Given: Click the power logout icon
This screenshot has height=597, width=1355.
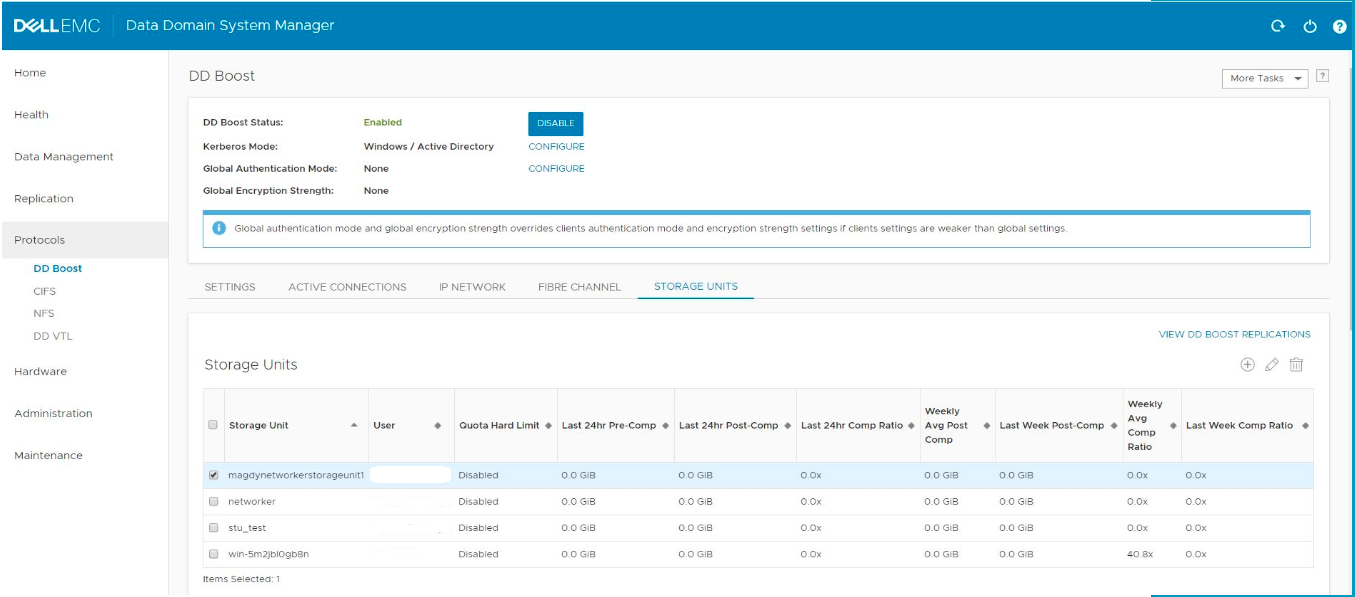Looking at the screenshot, I should (1309, 26).
